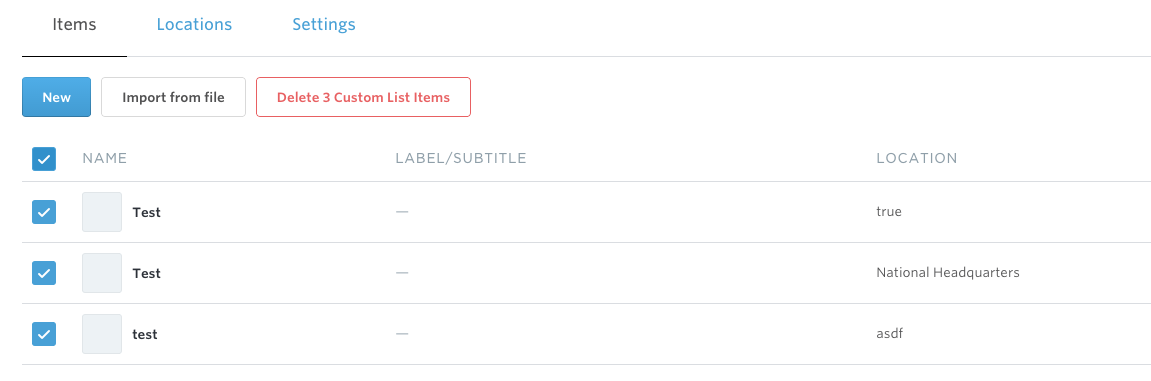The width and height of the screenshot is (1151, 381).
Task: Uncheck the row with location true
Action: 44,212
